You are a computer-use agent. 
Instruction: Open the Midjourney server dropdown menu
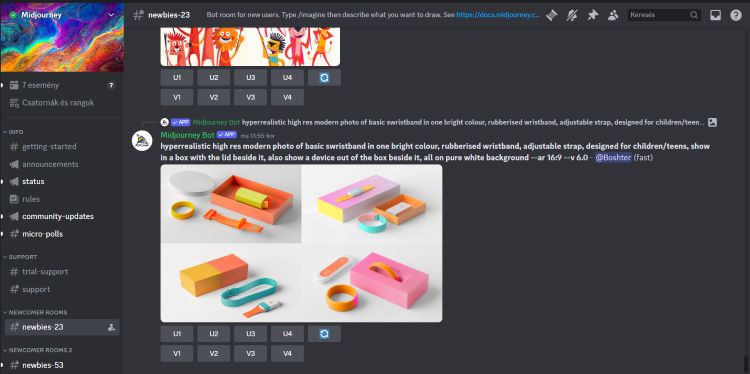pyautogui.click(x=111, y=15)
